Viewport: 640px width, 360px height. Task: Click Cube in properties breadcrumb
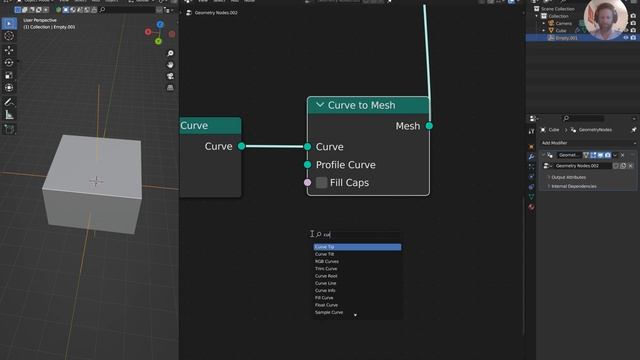tap(554, 130)
